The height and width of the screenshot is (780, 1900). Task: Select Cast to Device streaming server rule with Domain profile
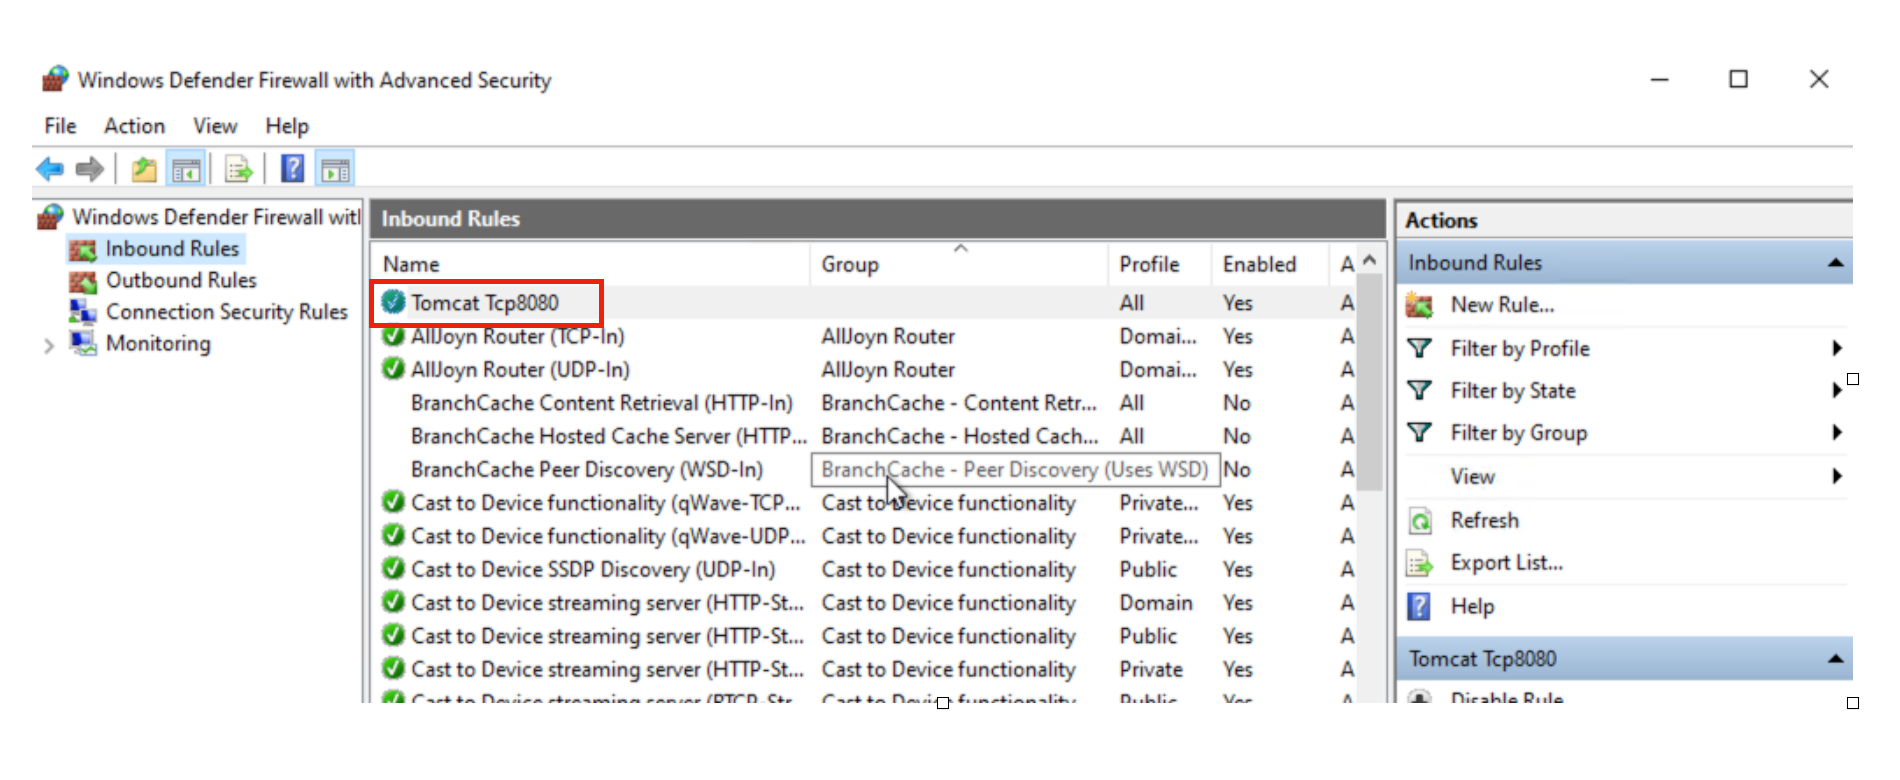[x=607, y=603]
